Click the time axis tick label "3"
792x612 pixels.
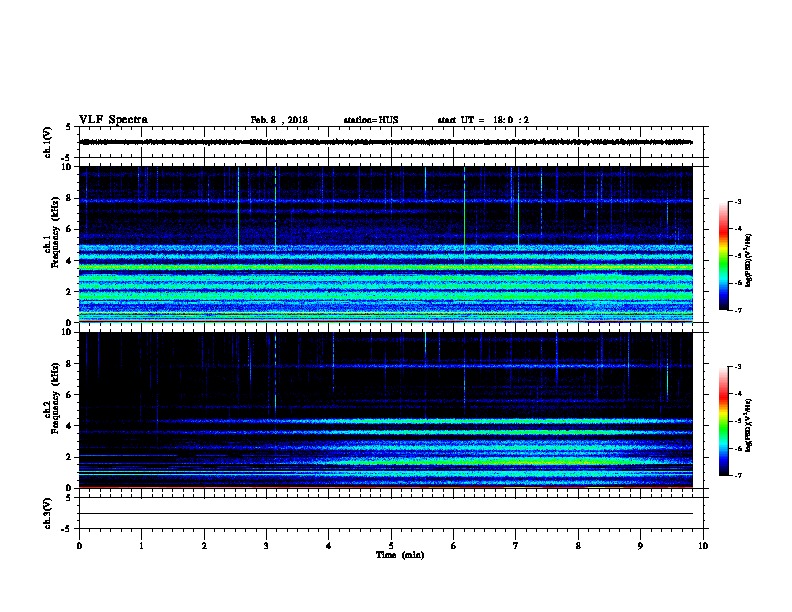[266, 545]
